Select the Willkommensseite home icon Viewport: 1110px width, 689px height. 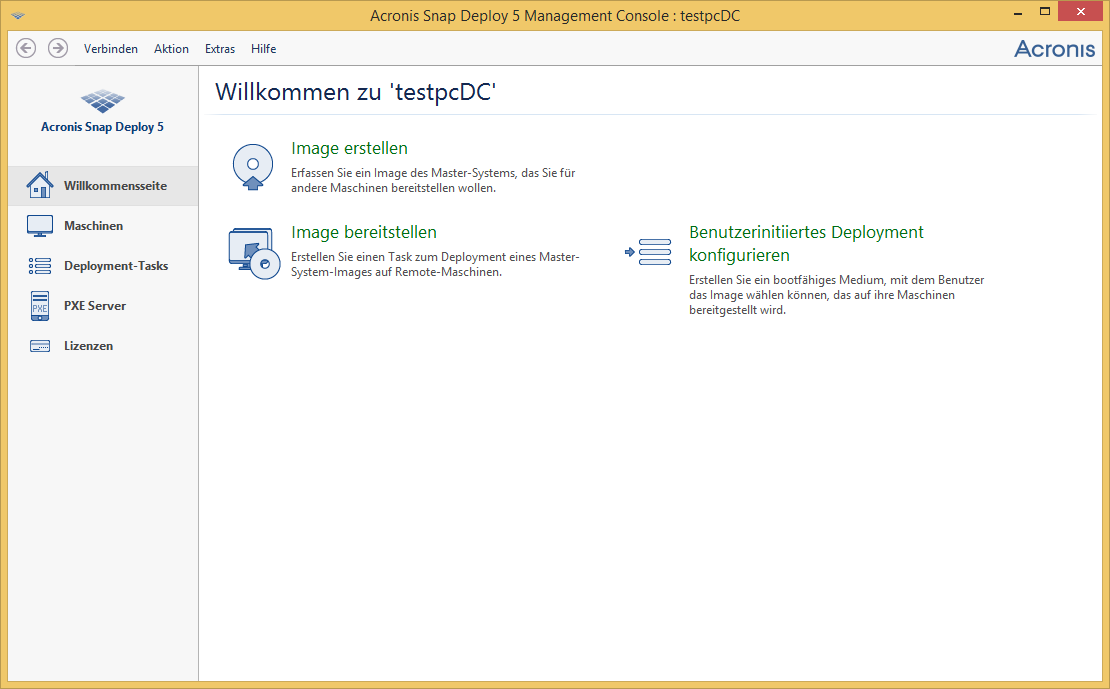(x=40, y=186)
